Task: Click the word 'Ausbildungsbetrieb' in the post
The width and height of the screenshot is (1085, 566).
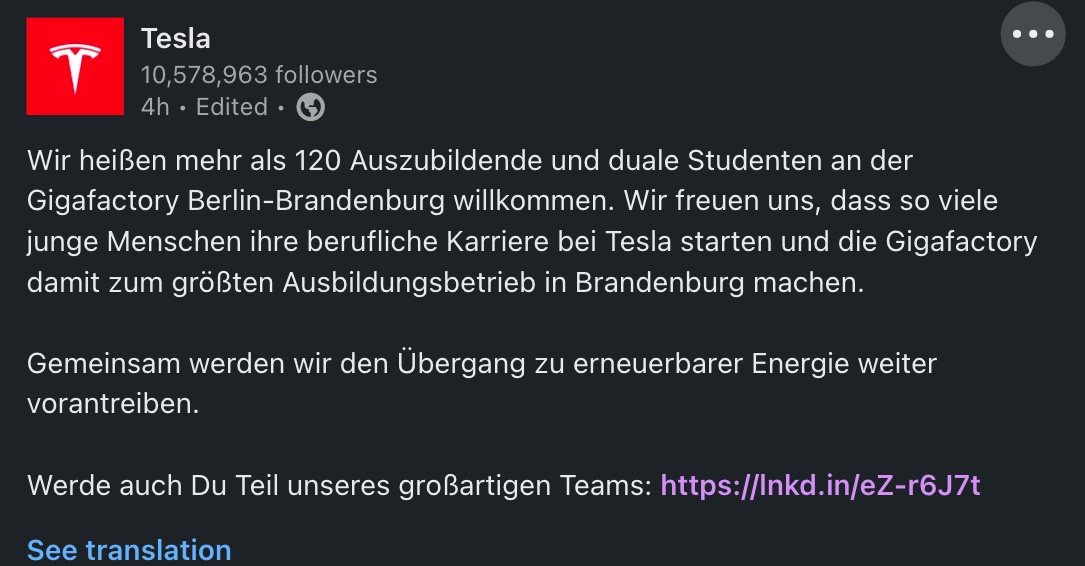Action: pyautogui.click(x=409, y=282)
